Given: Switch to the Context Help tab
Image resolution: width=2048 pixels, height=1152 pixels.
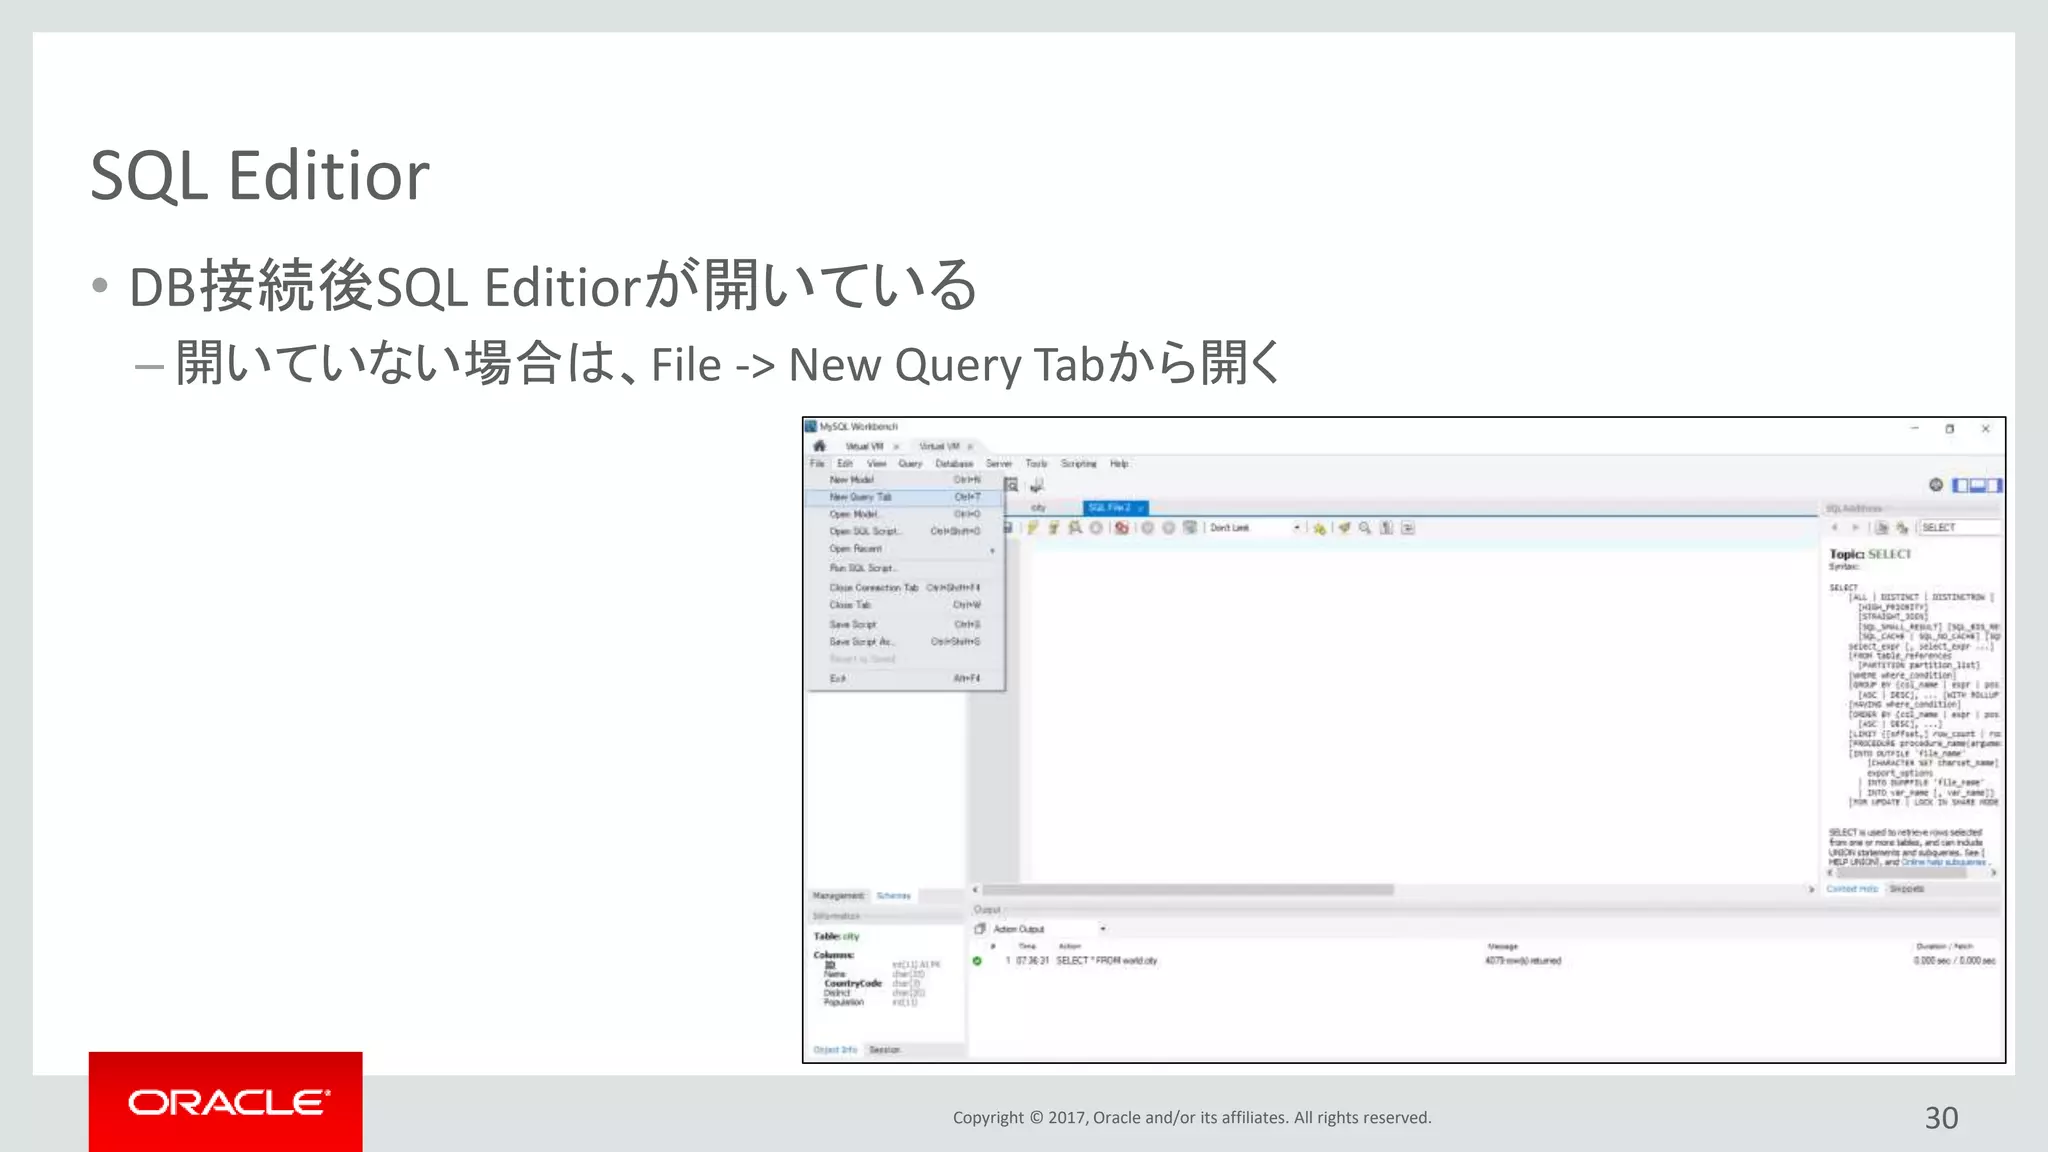Looking at the screenshot, I should coord(1852,889).
